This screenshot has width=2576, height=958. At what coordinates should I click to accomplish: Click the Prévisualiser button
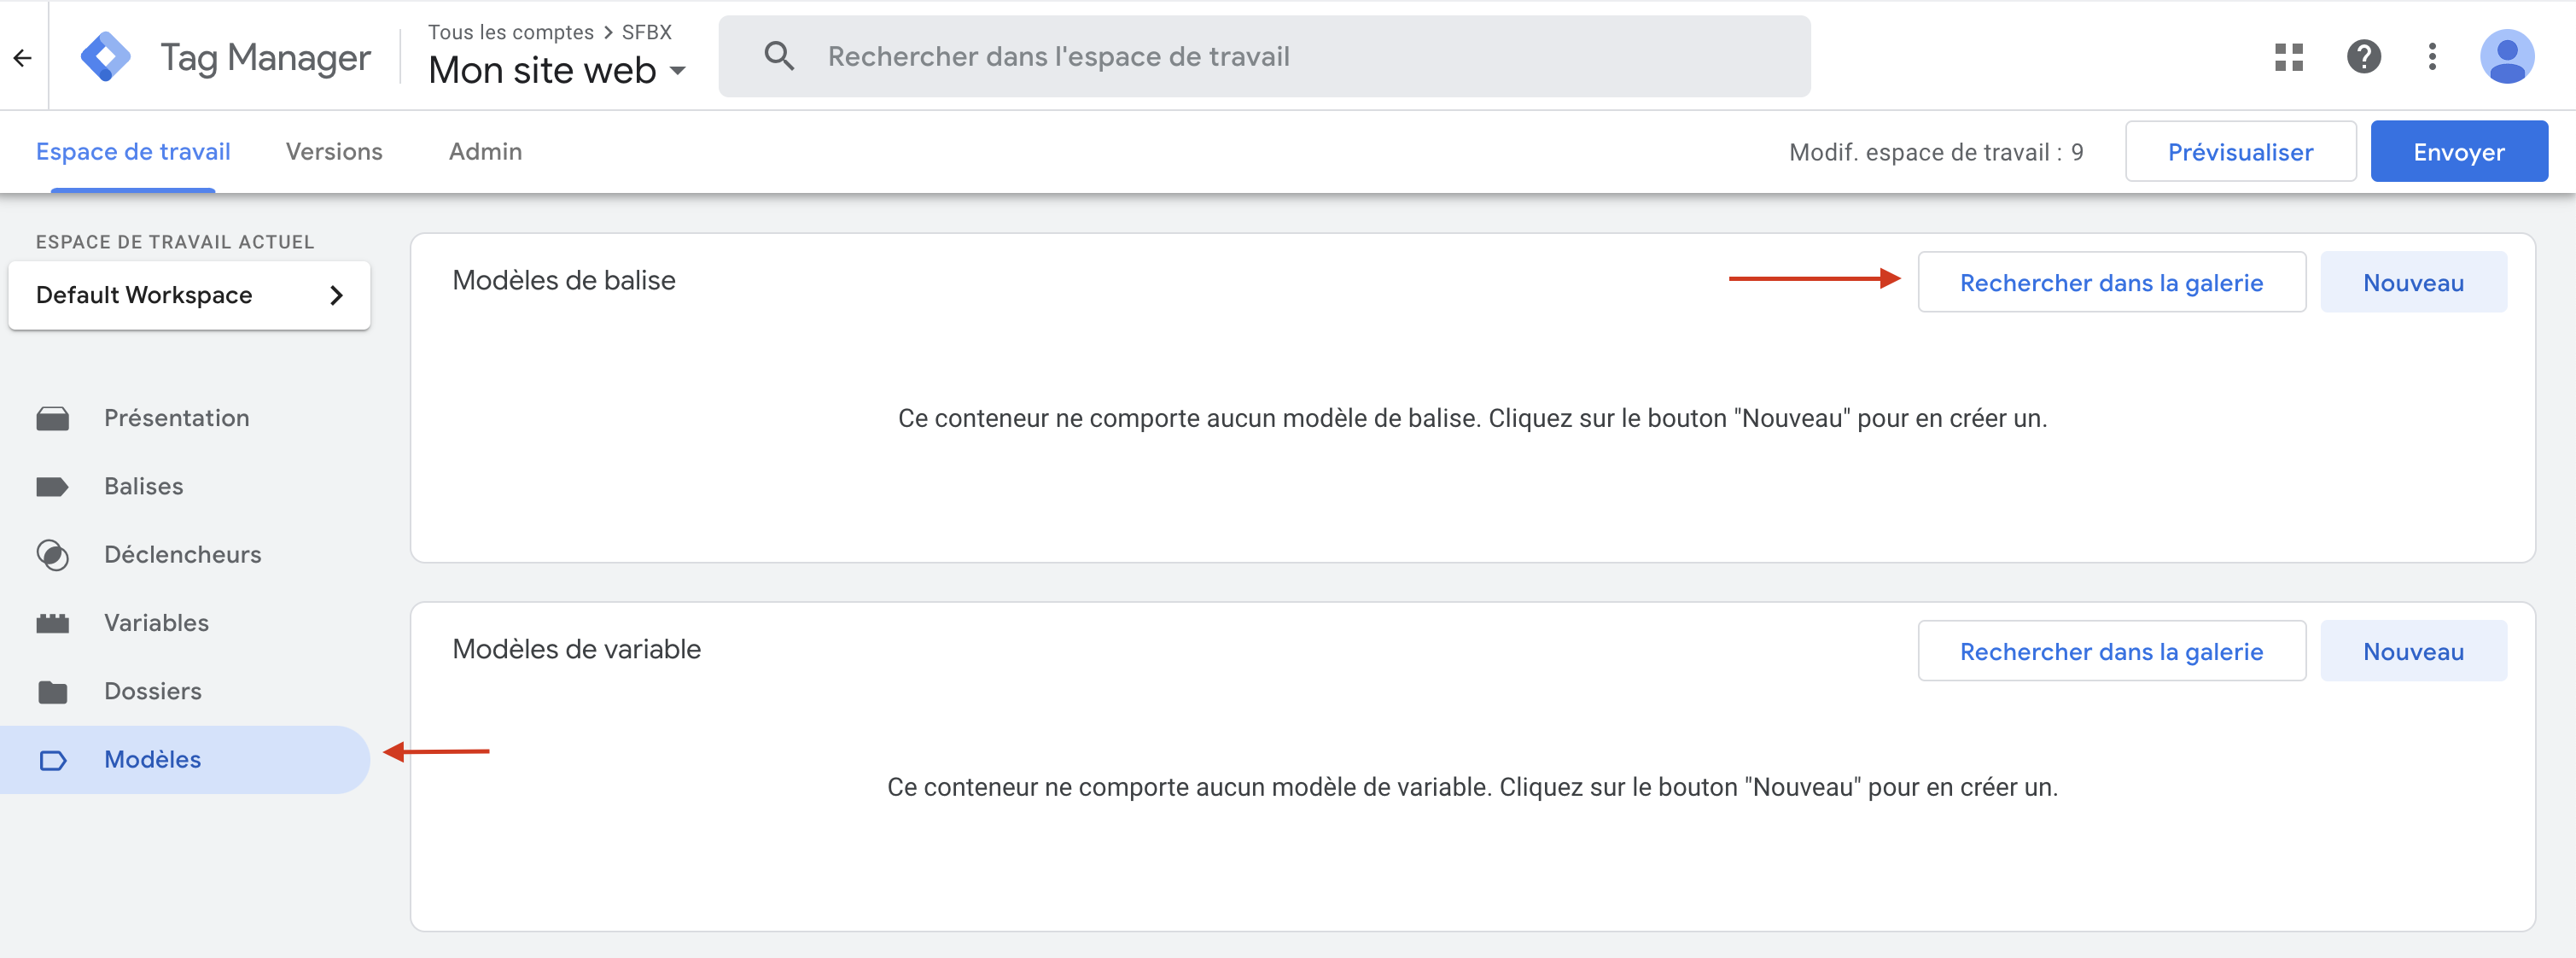pos(2240,151)
